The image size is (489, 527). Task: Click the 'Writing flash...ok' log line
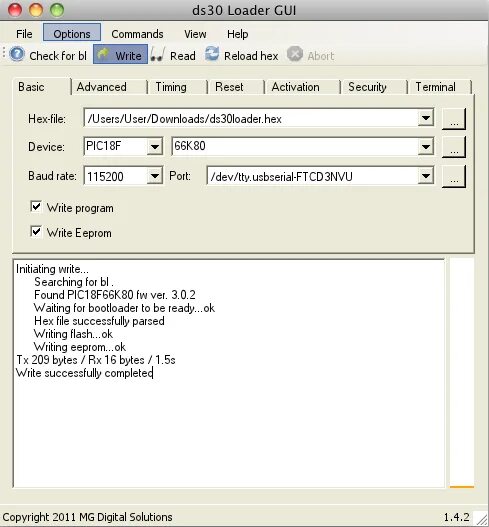point(73,334)
